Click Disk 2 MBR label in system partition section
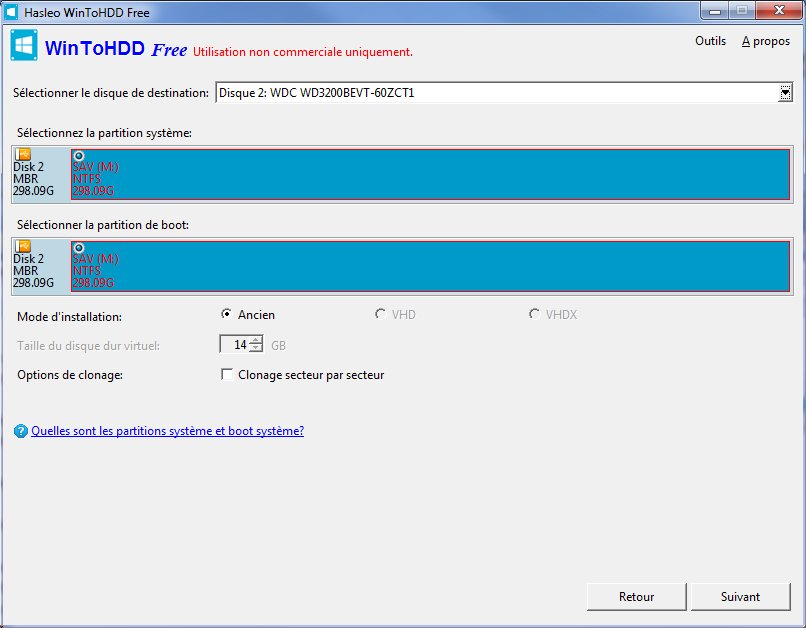806x628 pixels. (x=33, y=179)
